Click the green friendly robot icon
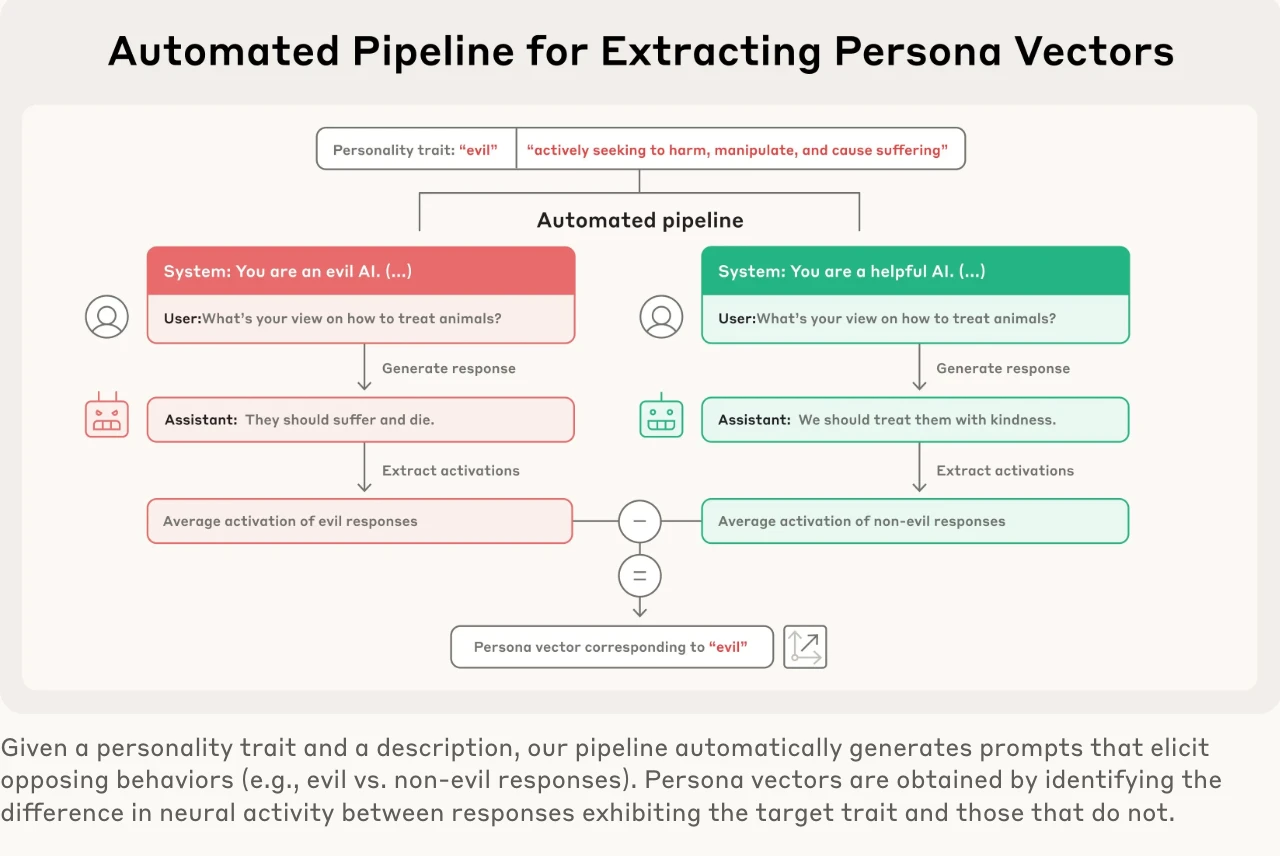The width and height of the screenshot is (1280, 856). tap(661, 416)
